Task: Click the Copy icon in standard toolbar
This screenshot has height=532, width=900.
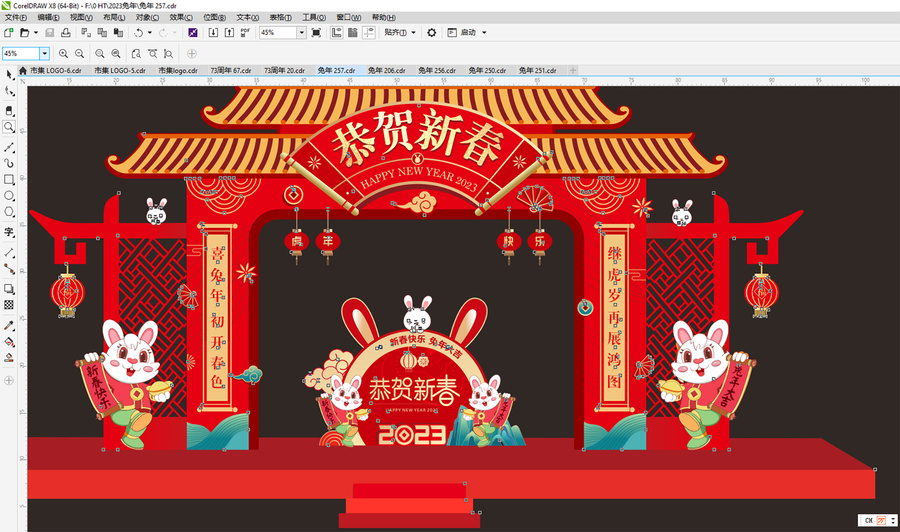Action: (x=102, y=33)
